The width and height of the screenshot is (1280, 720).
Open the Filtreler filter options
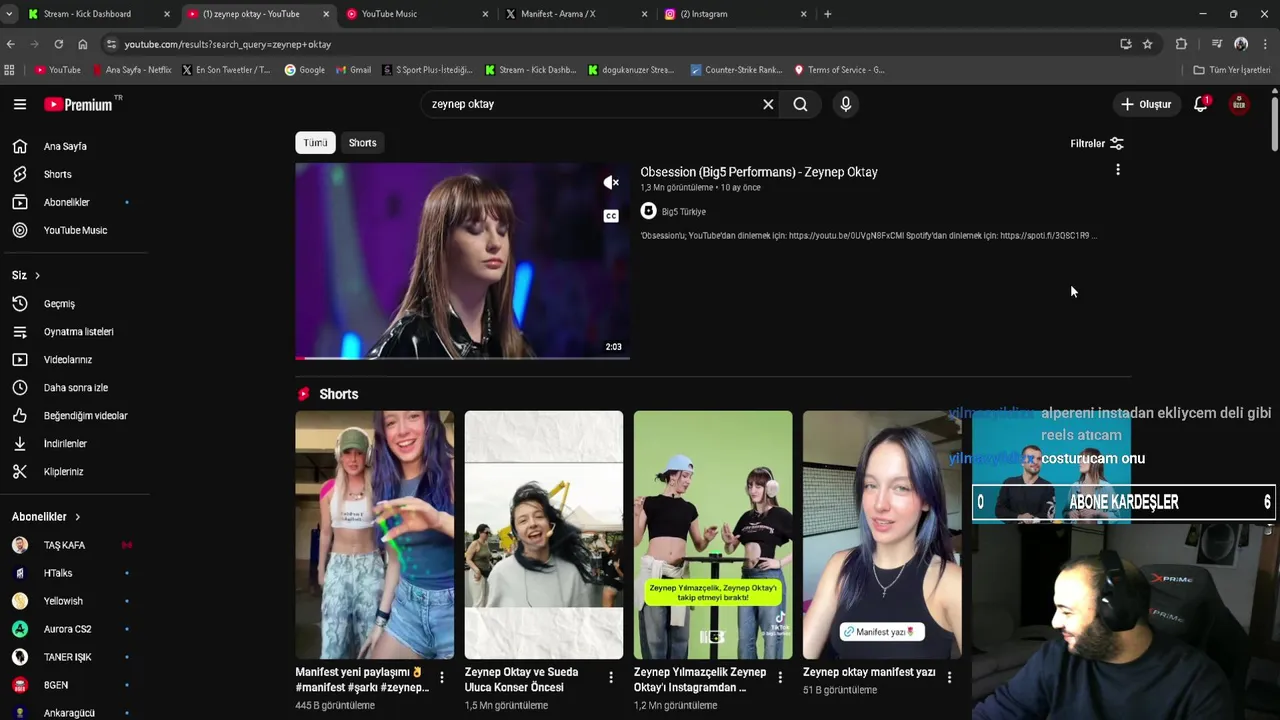(x=1096, y=143)
